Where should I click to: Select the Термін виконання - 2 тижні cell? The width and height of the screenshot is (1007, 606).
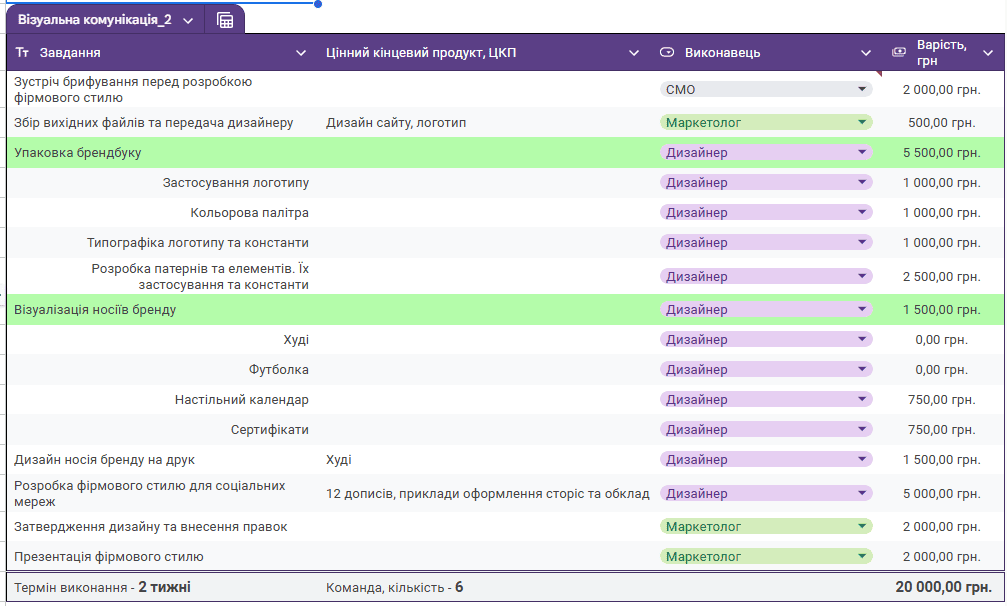click(163, 587)
